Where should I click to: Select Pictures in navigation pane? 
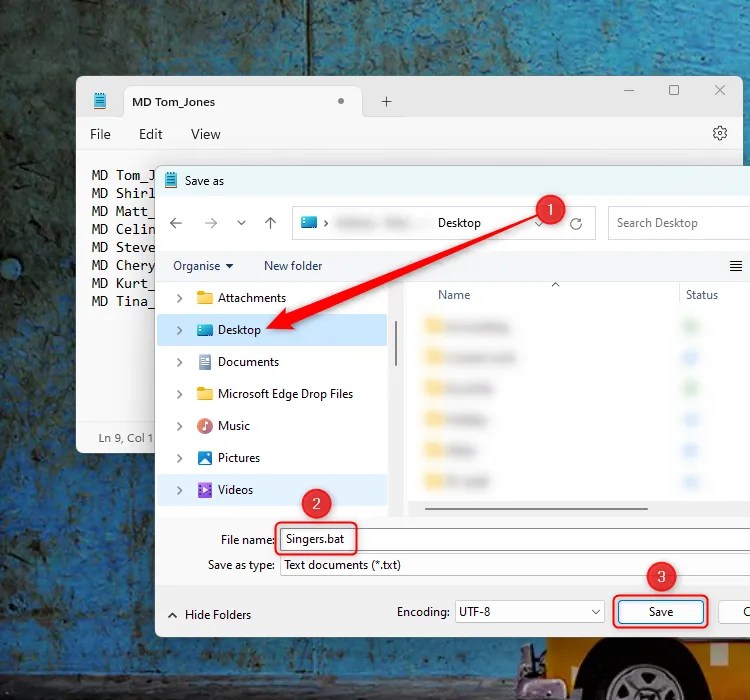pos(272,458)
